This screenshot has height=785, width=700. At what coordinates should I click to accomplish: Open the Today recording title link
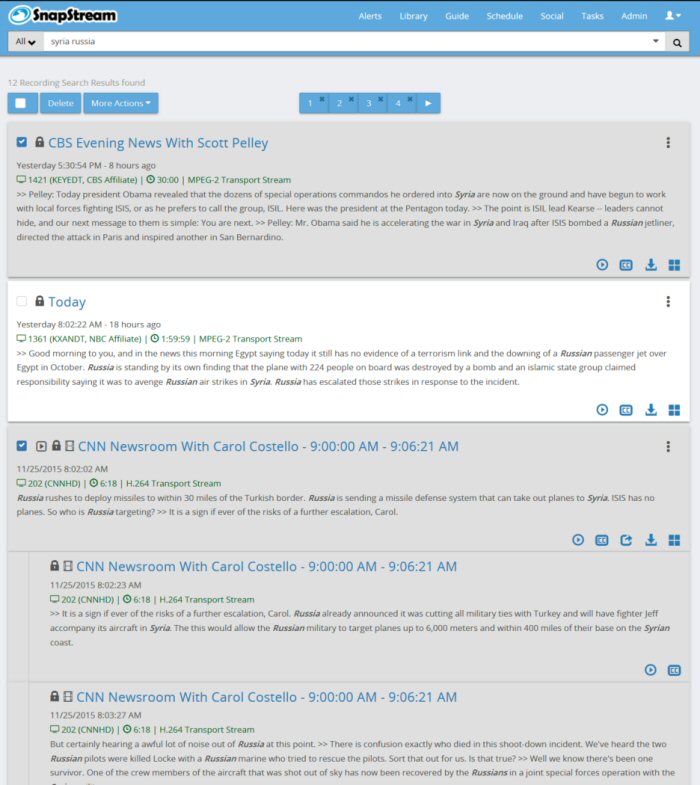point(67,302)
